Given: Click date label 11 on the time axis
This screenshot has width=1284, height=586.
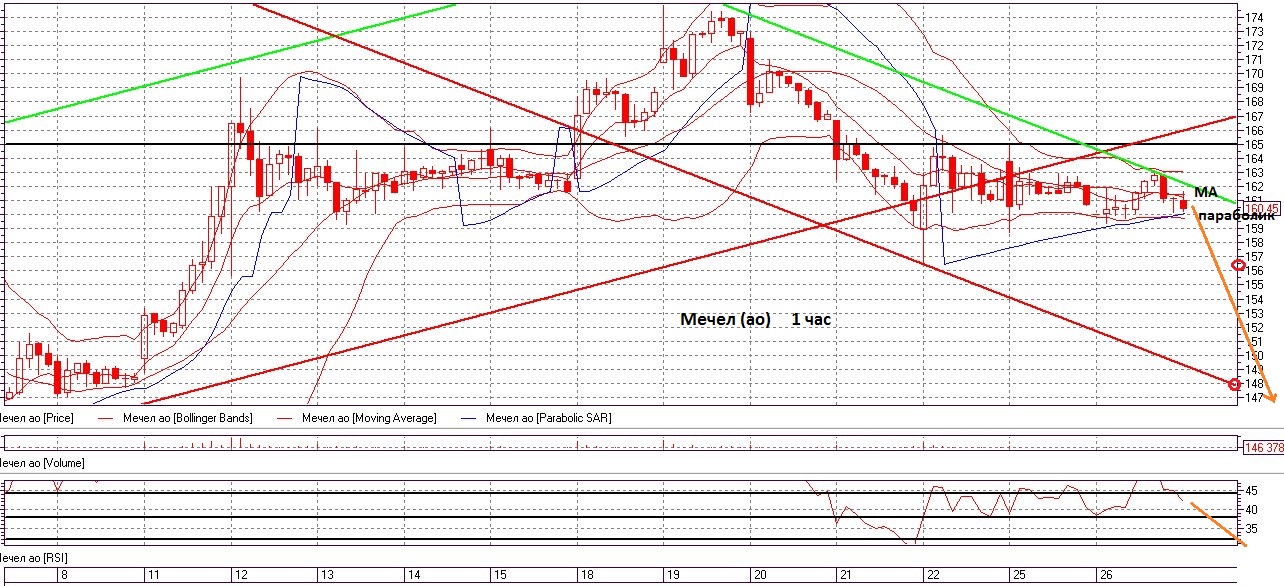Looking at the screenshot, I should click(153, 576).
